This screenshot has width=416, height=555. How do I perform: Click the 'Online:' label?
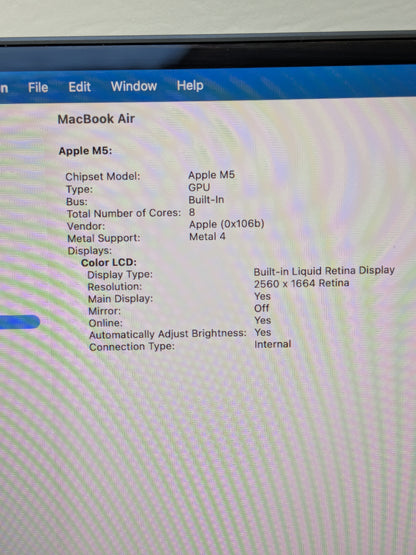[106, 323]
